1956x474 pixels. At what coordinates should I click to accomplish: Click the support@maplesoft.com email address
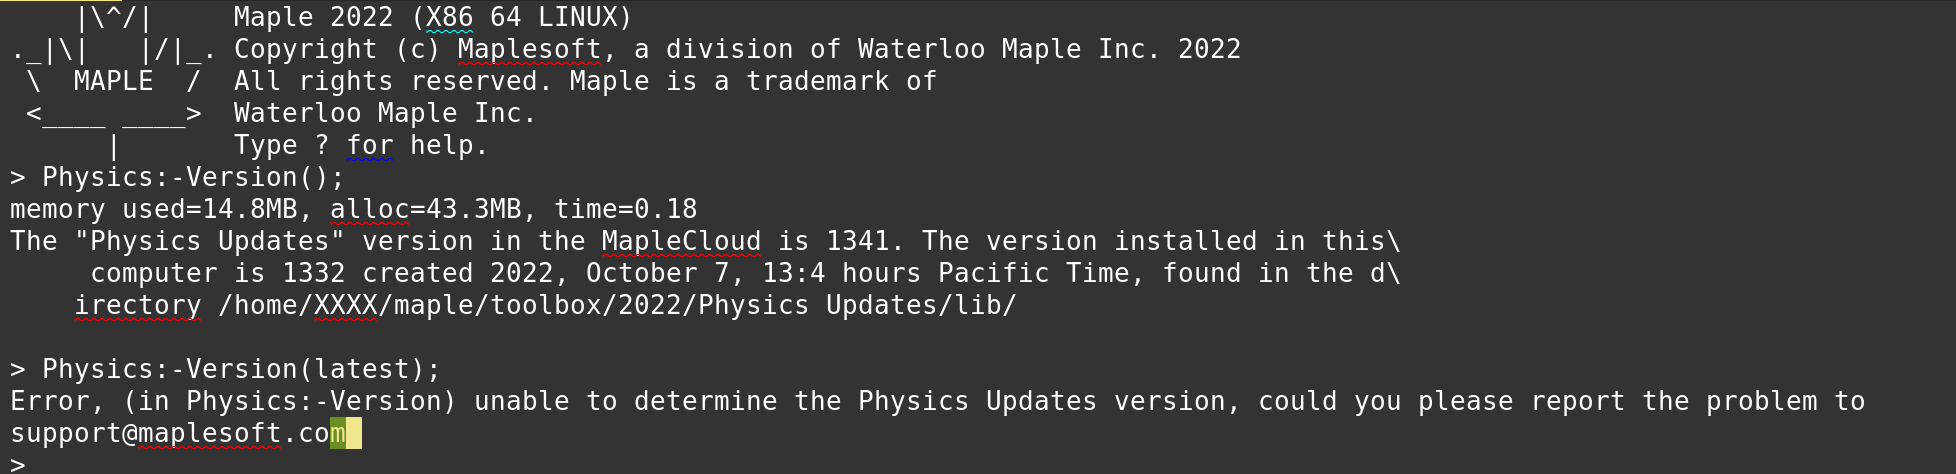178,434
